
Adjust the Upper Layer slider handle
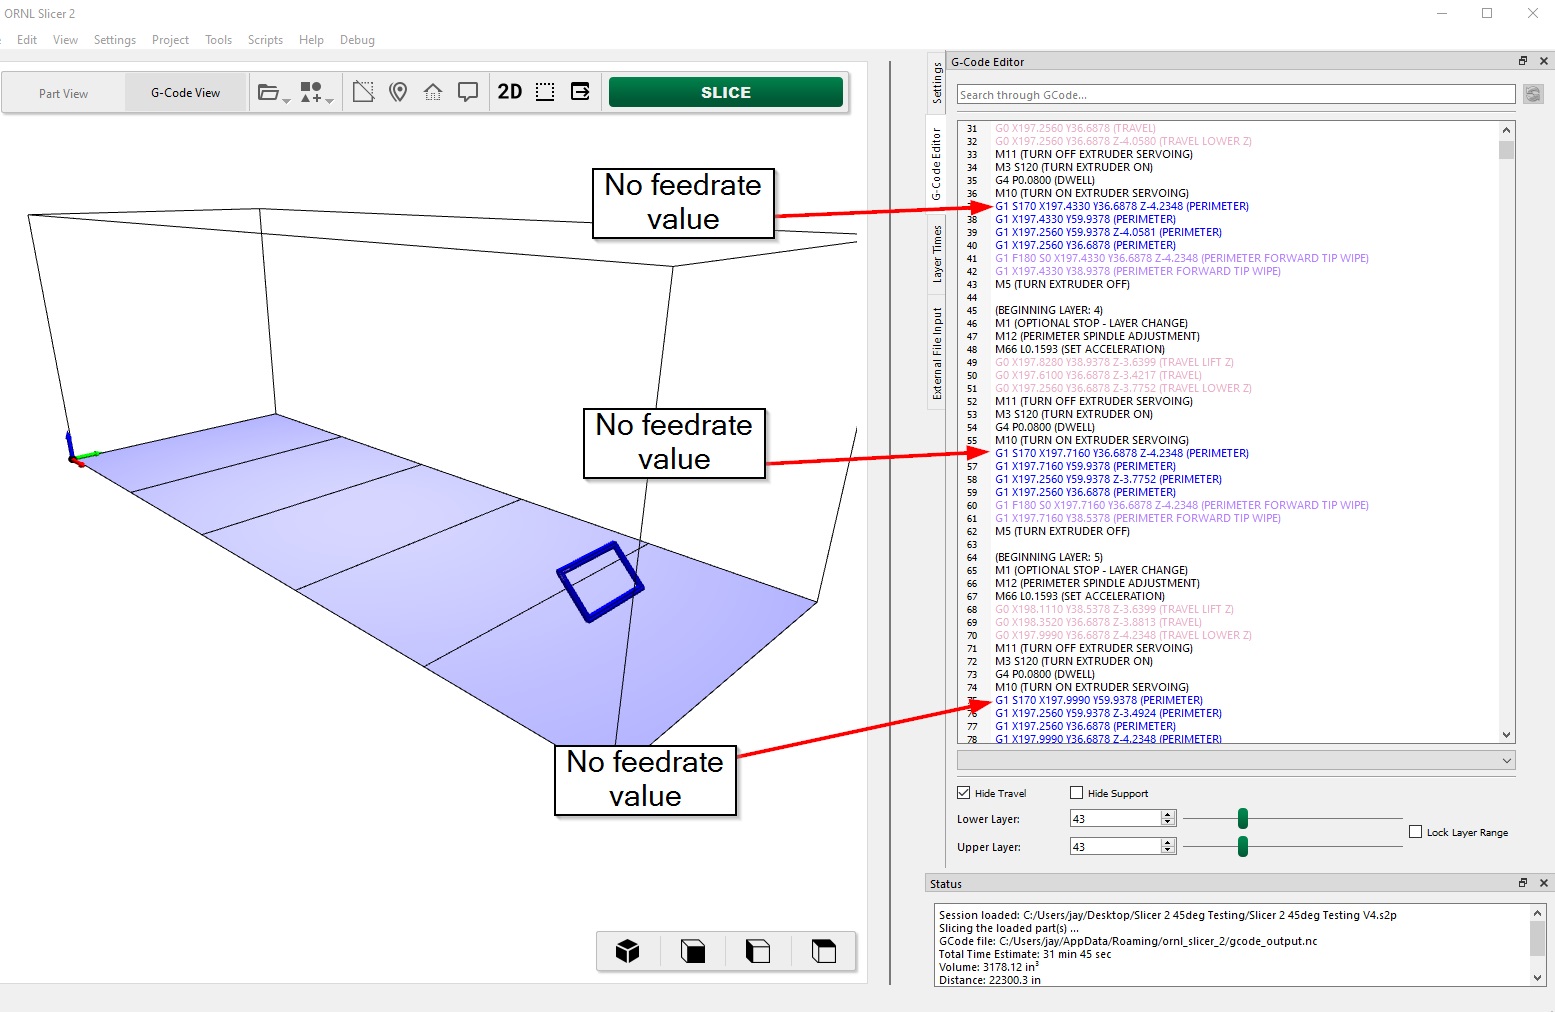pyautogui.click(x=1243, y=847)
